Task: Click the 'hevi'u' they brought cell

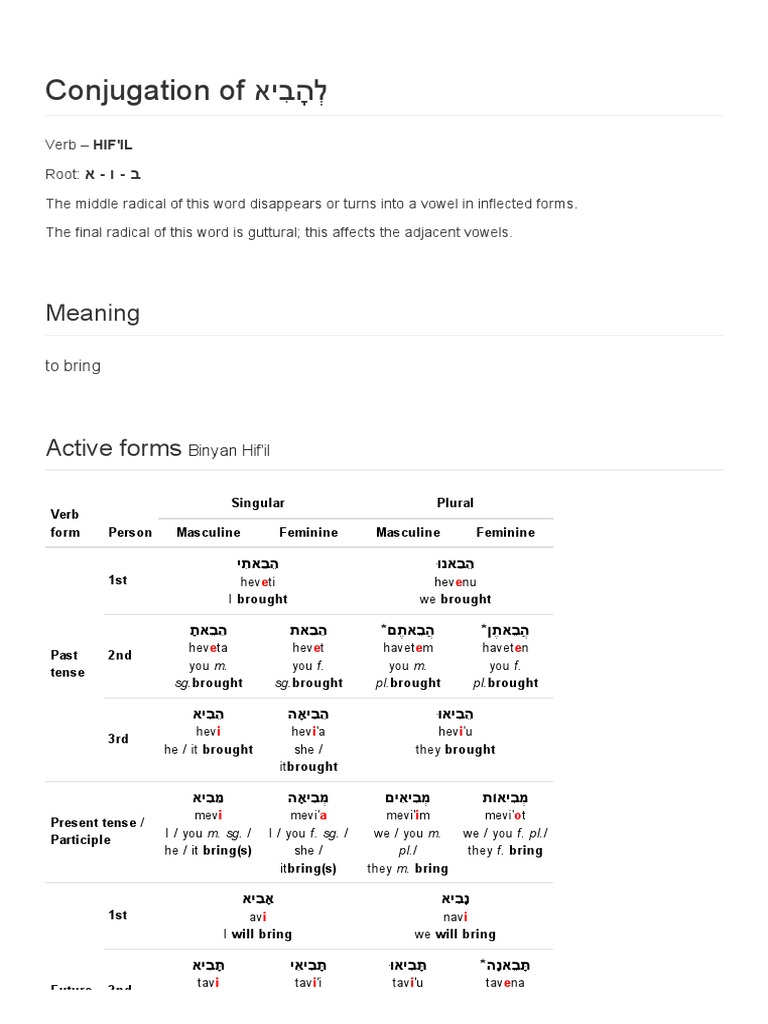Action: [455, 732]
